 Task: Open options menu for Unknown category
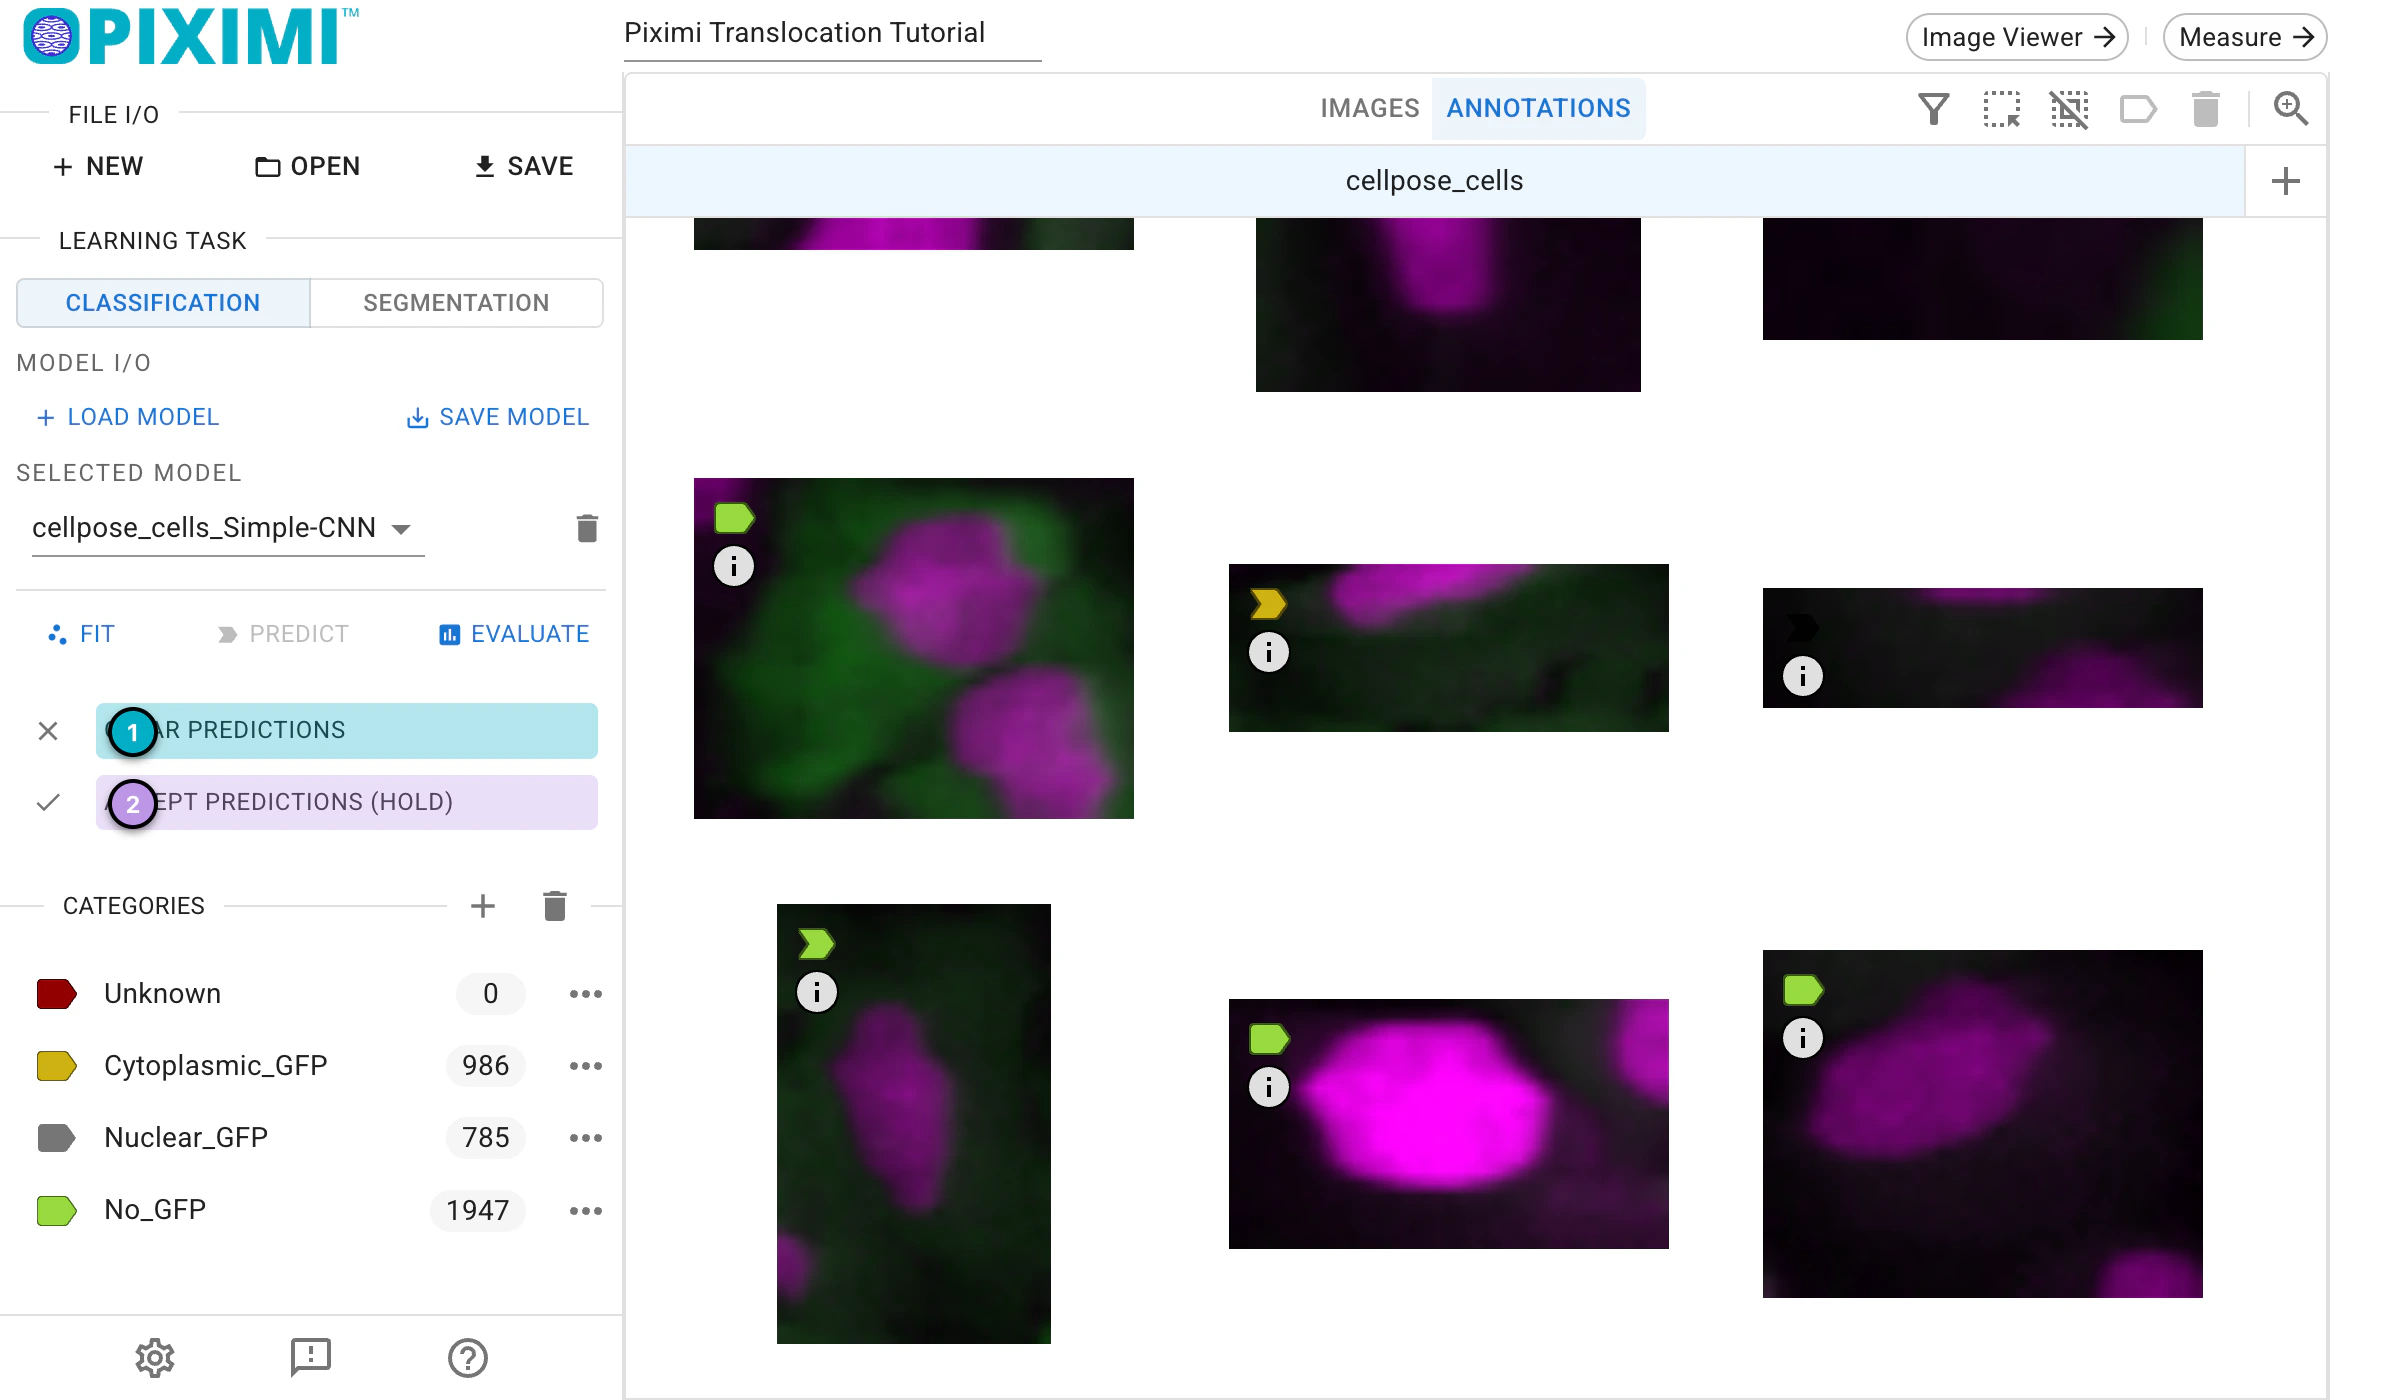[x=586, y=994]
